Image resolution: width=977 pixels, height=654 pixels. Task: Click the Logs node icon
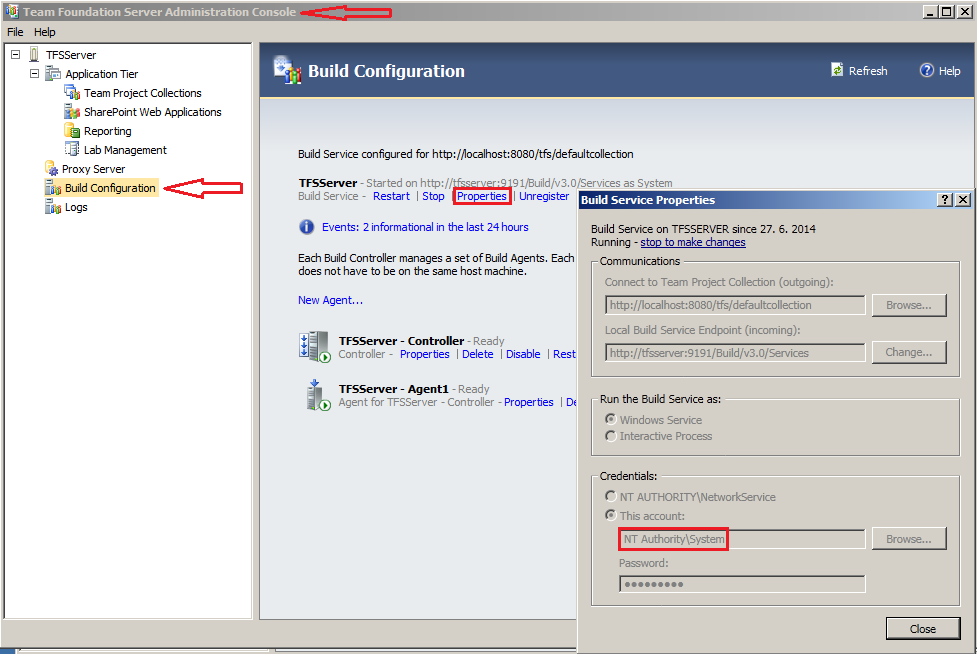pos(53,207)
